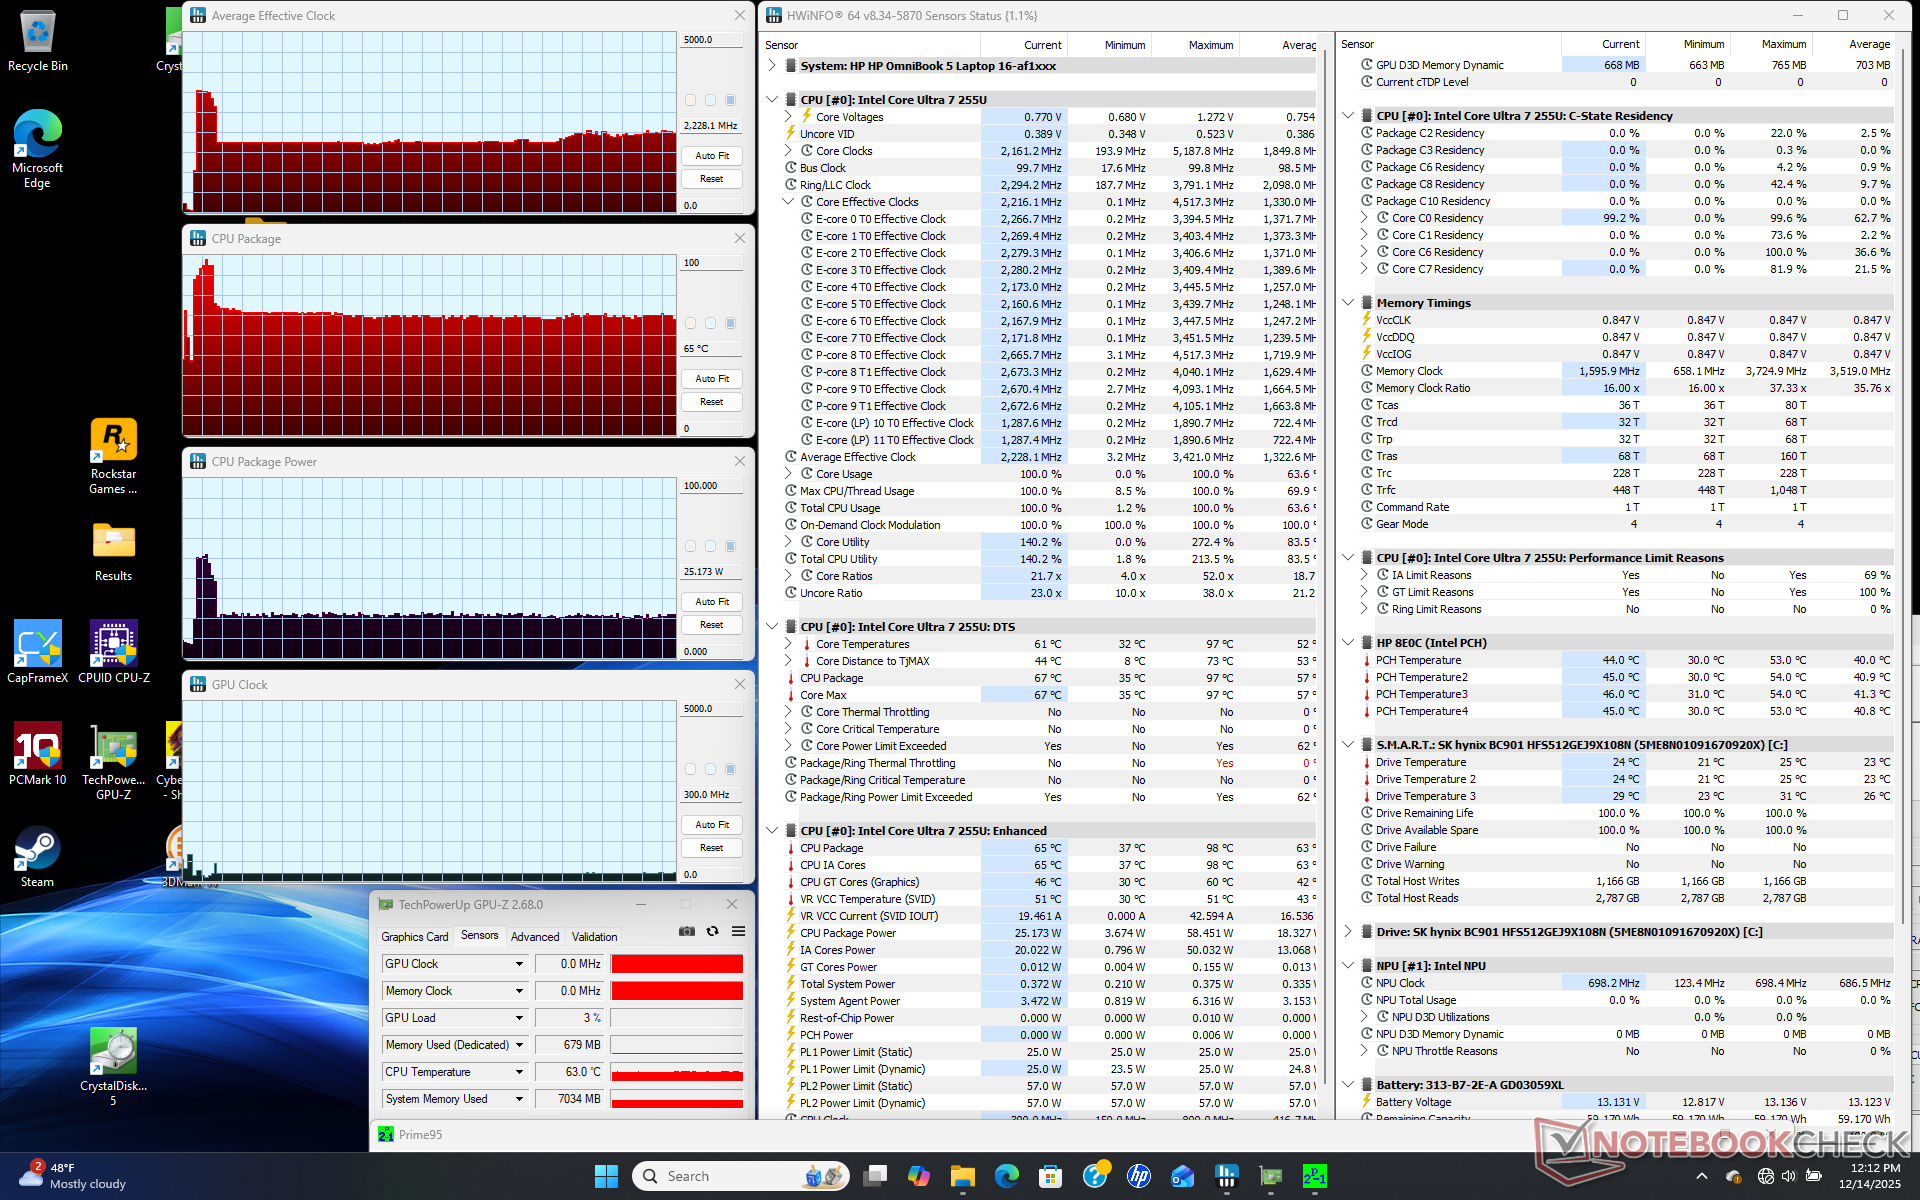This screenshot has height=1200, width=1920.
Task: Switch to Advanced tab in GPU-Z
Action: point(535,937)
